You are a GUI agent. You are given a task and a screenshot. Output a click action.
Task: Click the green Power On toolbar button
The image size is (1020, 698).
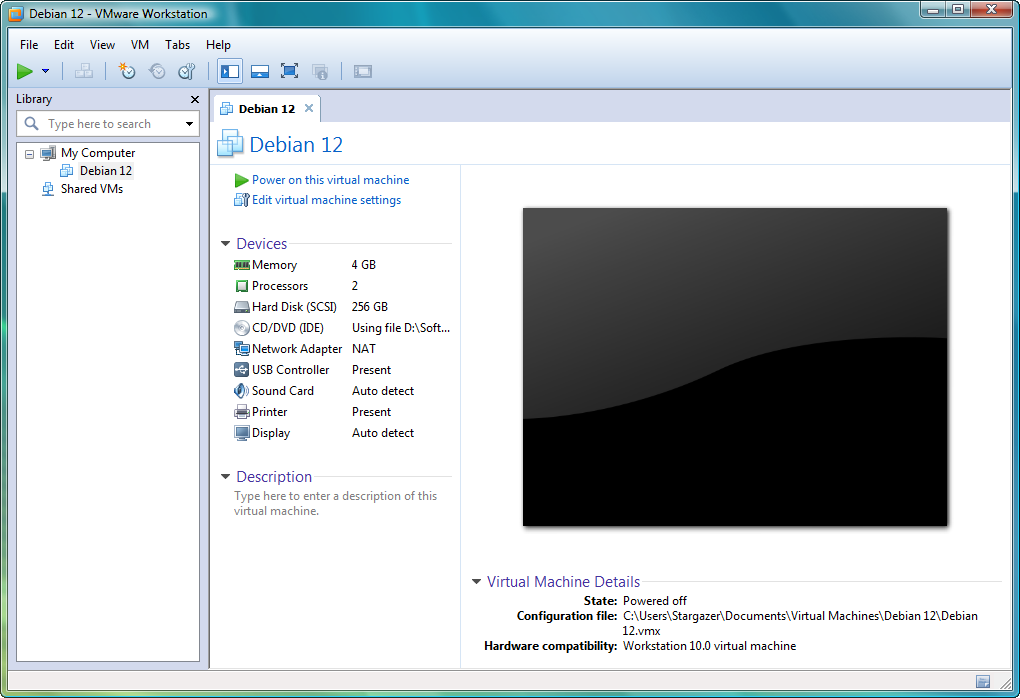[x=25, y=71]
